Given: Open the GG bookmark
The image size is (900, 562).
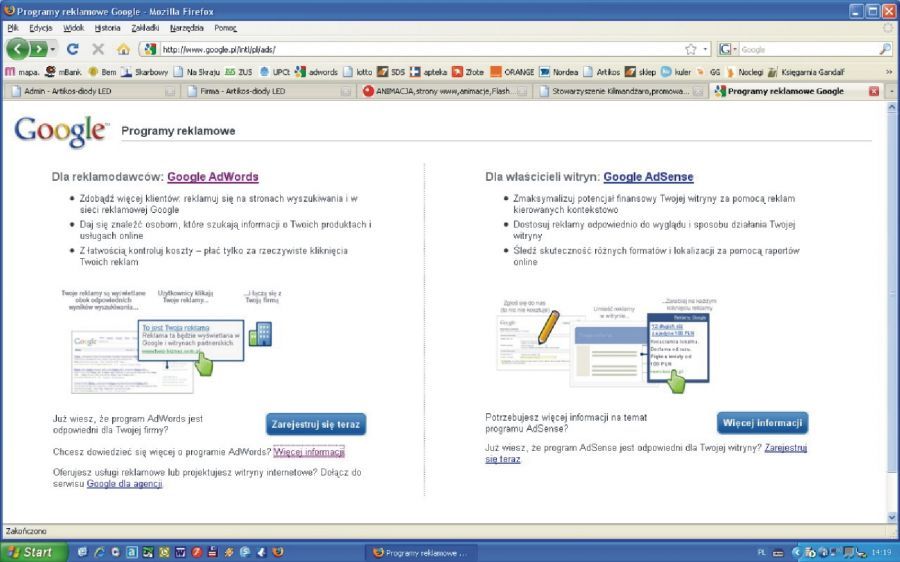Looking at the screenshot, I should click(x=708, y=72).
